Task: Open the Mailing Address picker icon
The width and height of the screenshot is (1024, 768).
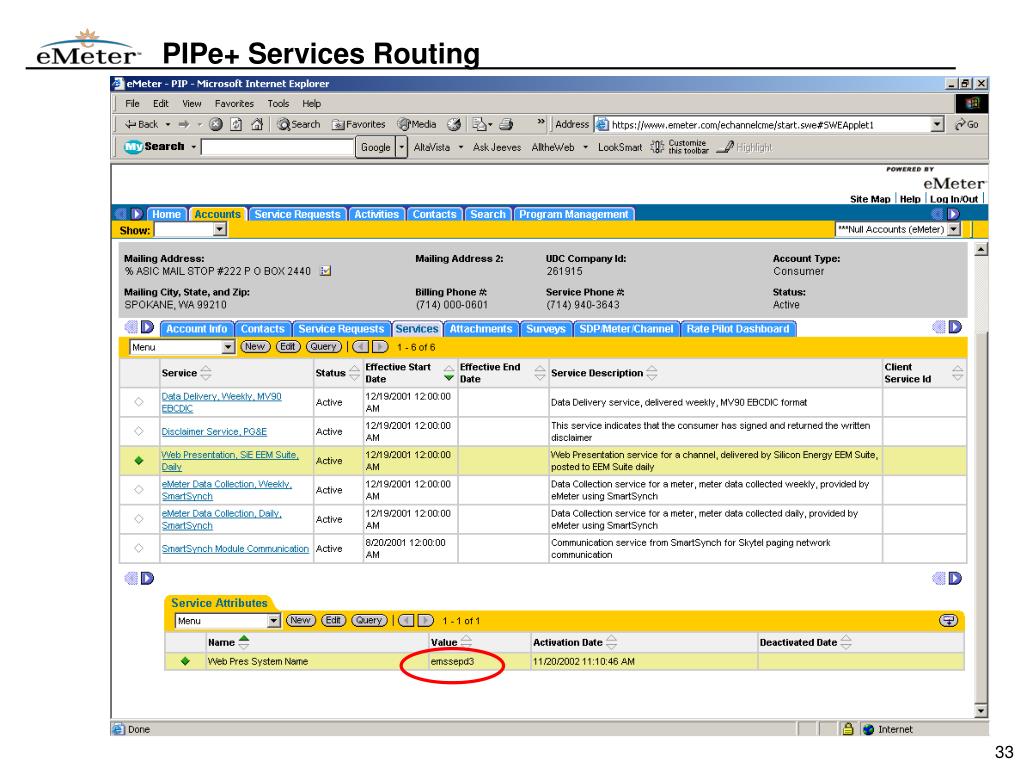Action: point(325,271)
